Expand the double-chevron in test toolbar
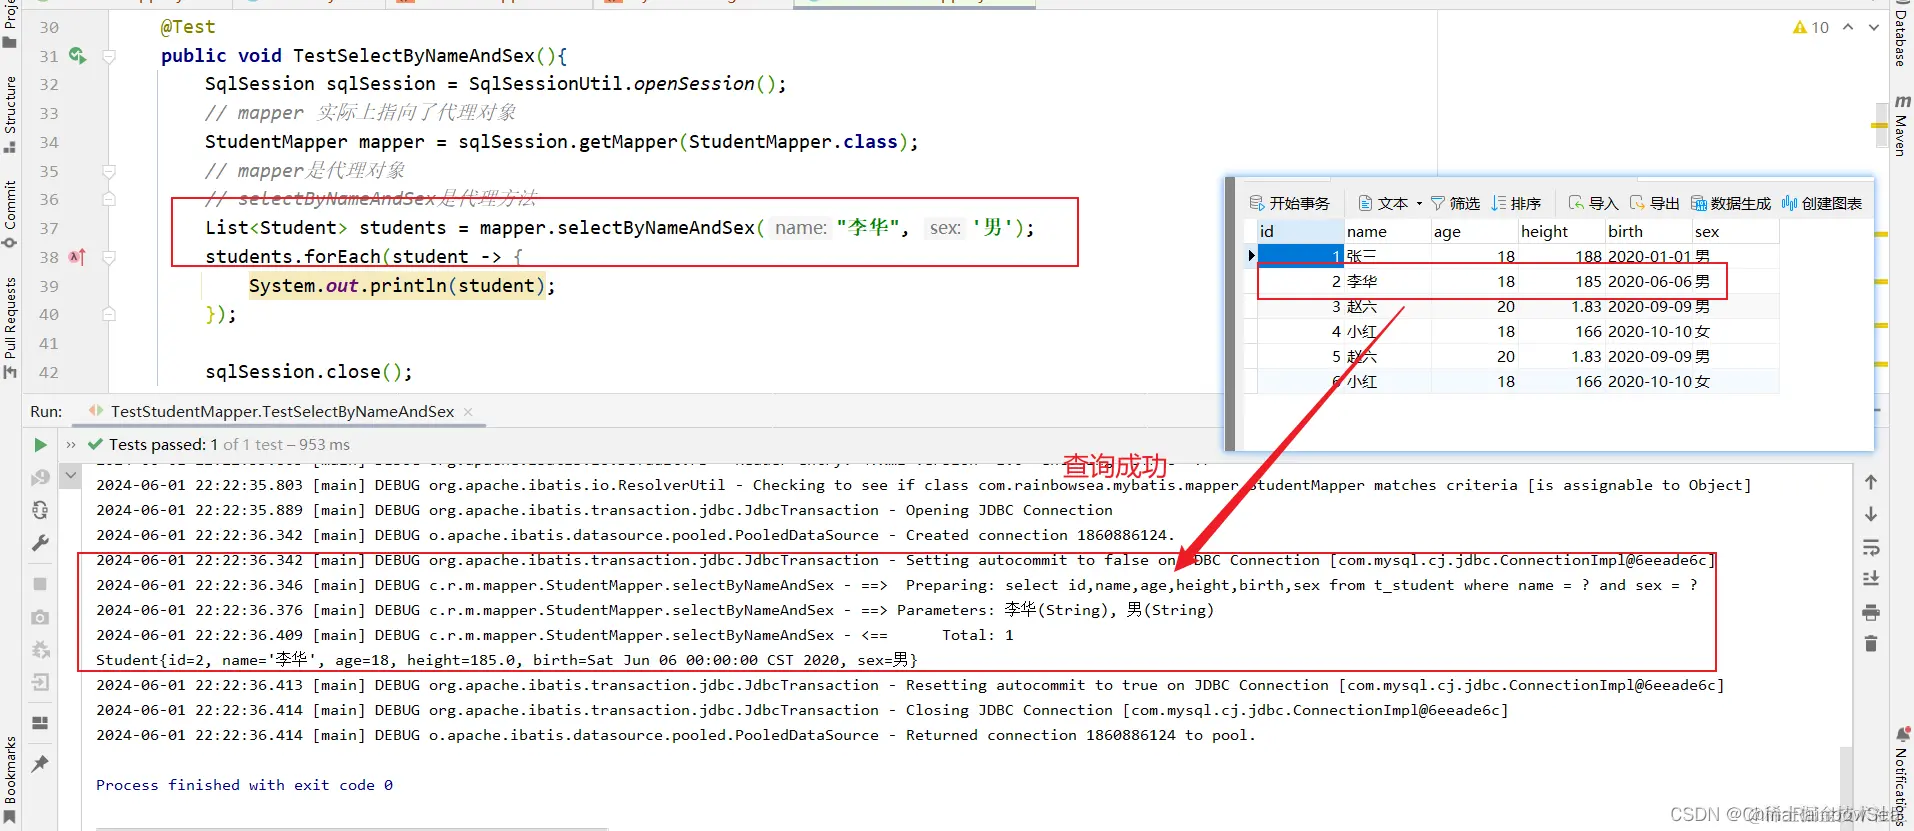 pos(71,444)
